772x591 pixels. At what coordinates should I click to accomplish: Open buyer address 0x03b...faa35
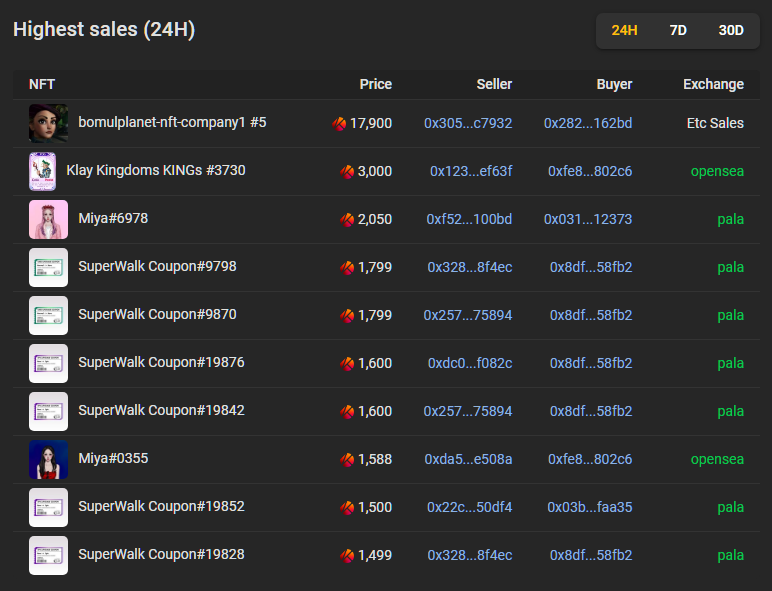coord(590,507)
